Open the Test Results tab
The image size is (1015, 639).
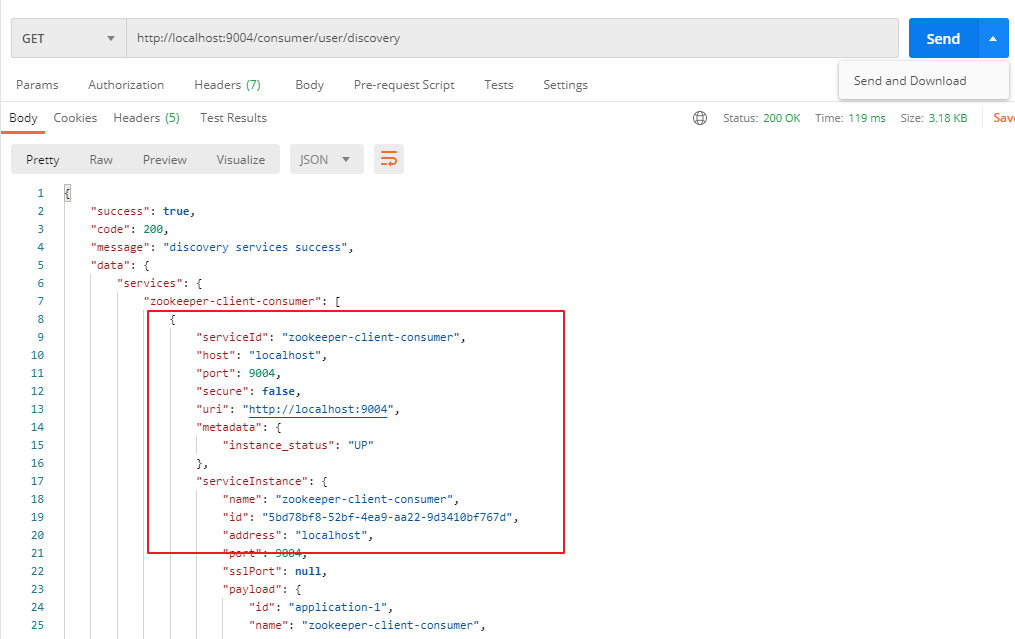pos(233,118)
